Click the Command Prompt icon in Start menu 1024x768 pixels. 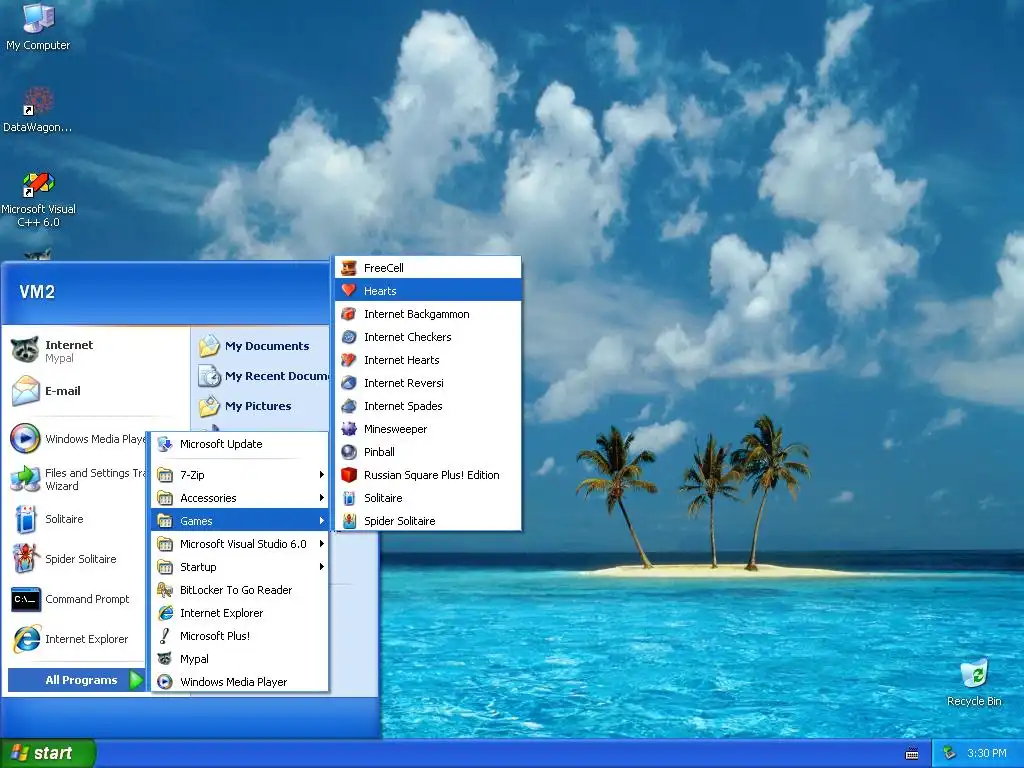[25, 599]
